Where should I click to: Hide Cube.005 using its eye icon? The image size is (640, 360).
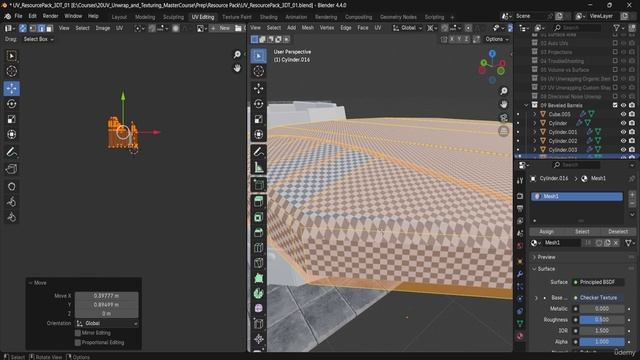coord(623,114)
